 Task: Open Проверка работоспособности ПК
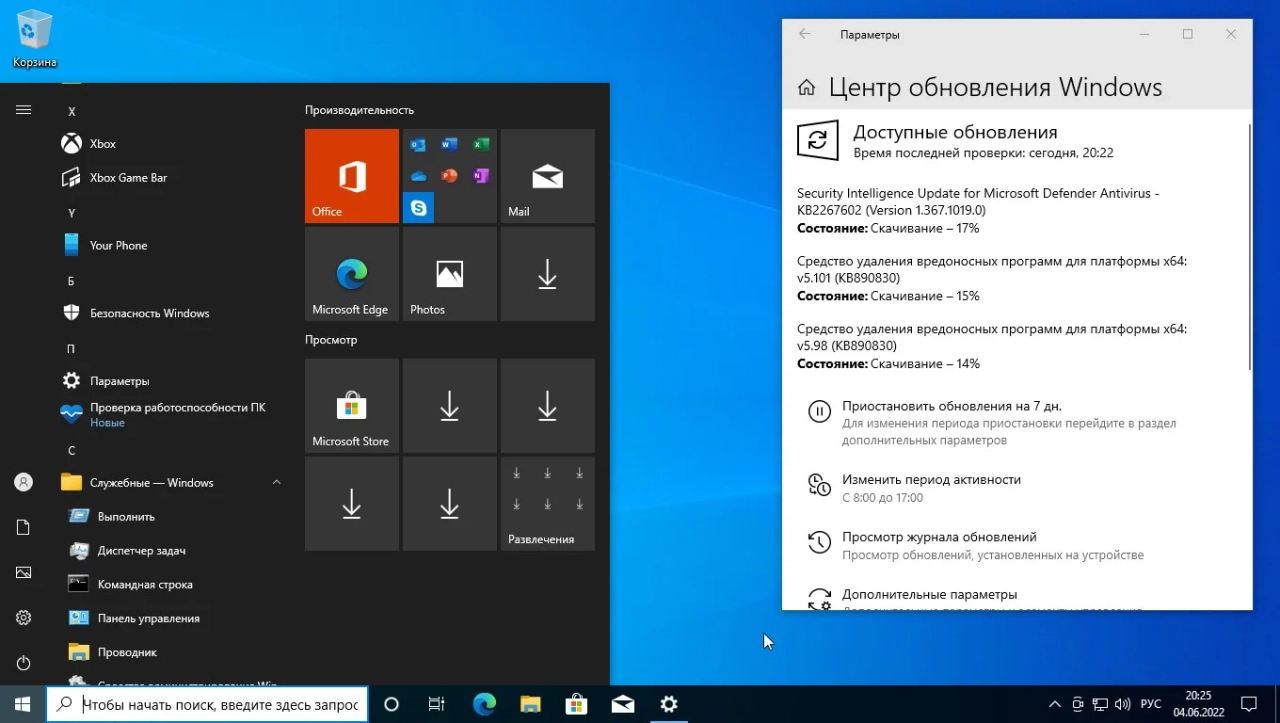(x=170, y=415)
